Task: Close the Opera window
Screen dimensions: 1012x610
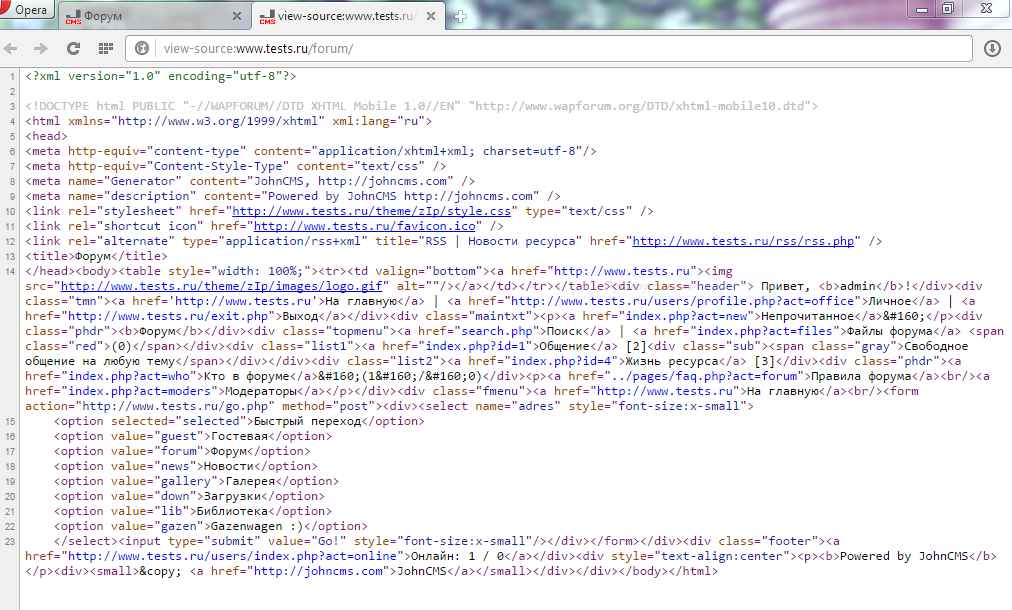Action: 987,8
